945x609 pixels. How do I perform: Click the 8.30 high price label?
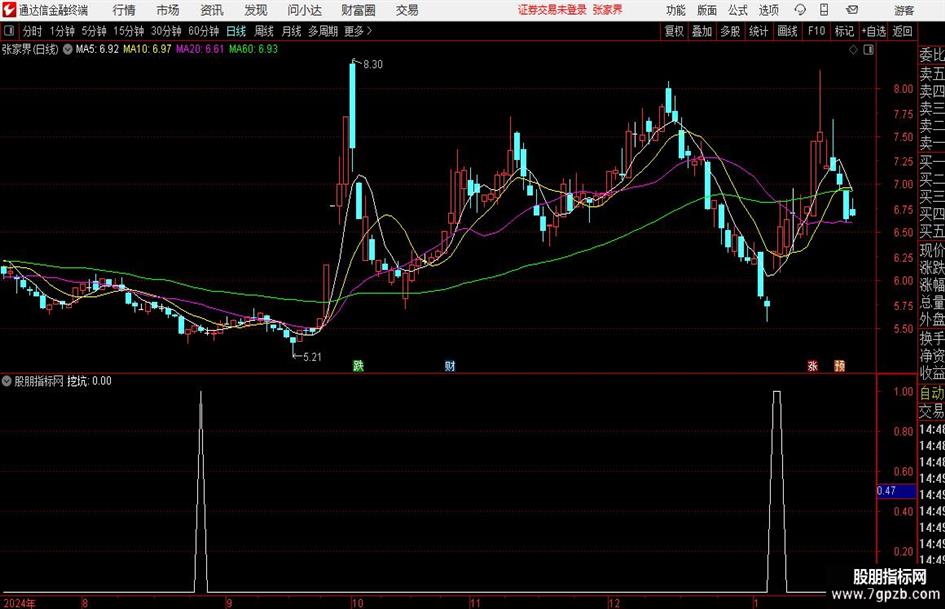pos(373,65)
